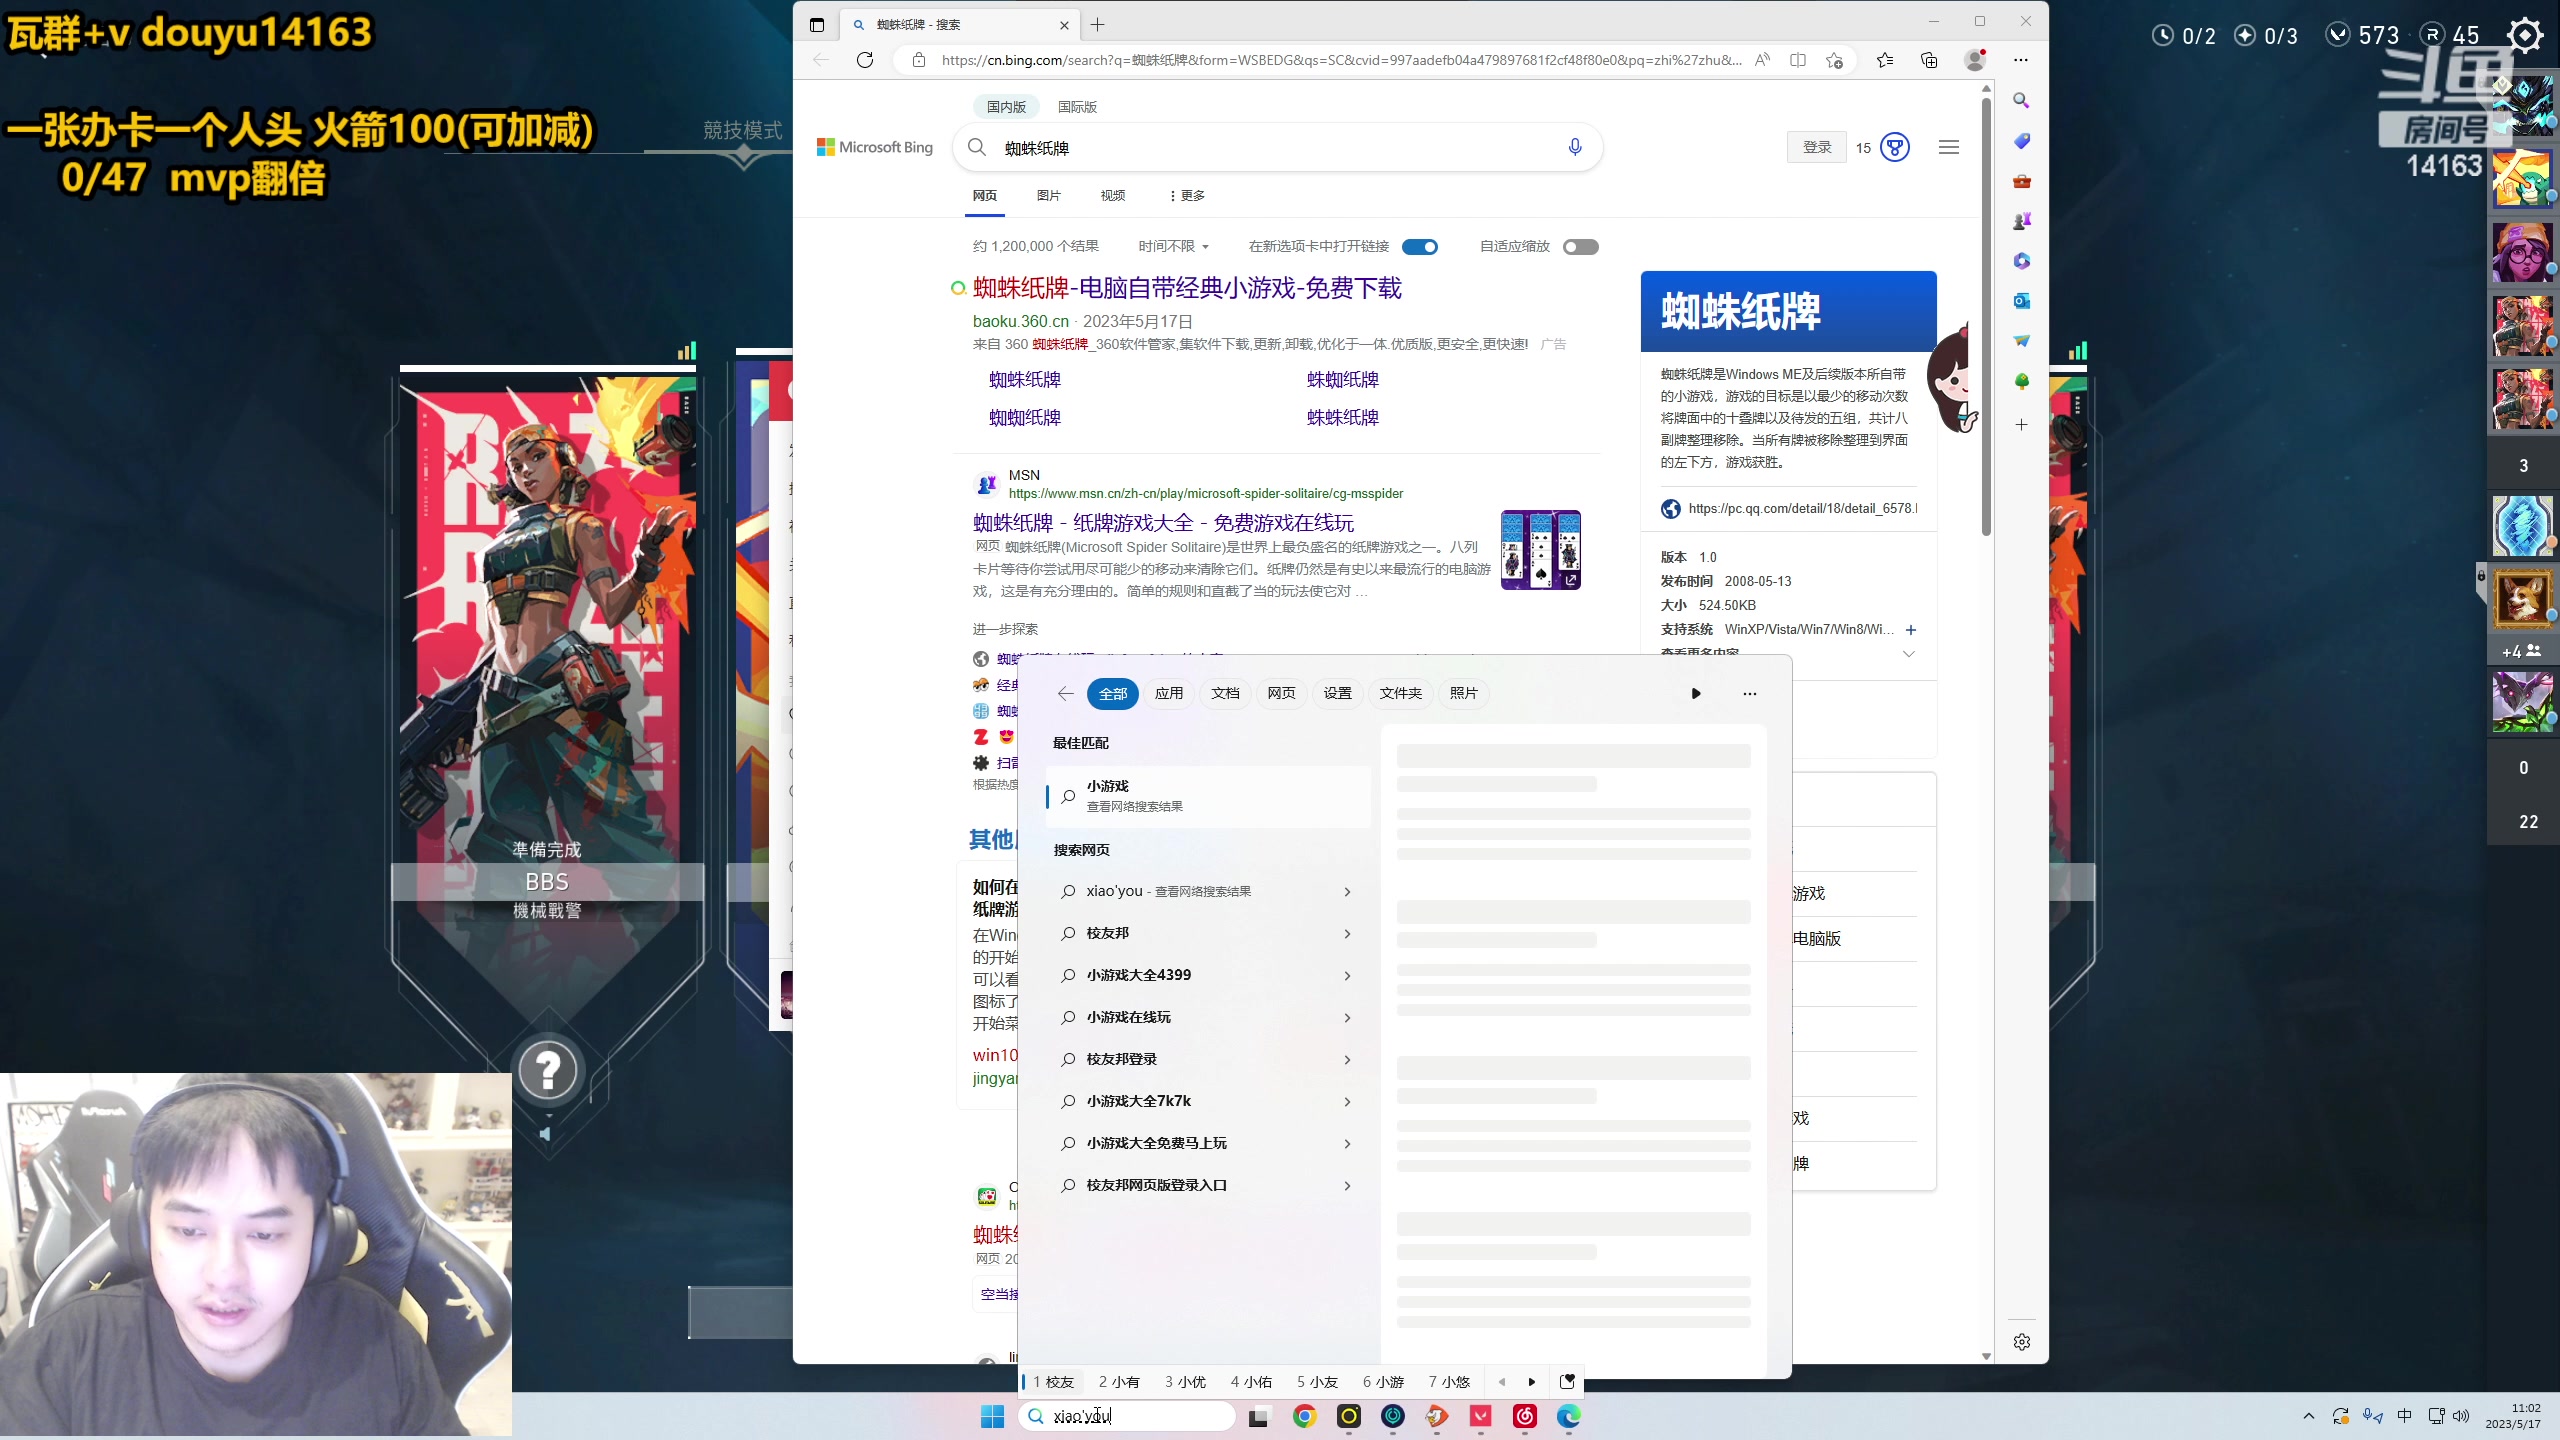Viewport: 2560px width, 1440px height.
Task: Enable the adaptive zoom toggle
Action: (x=1580, y=247)
